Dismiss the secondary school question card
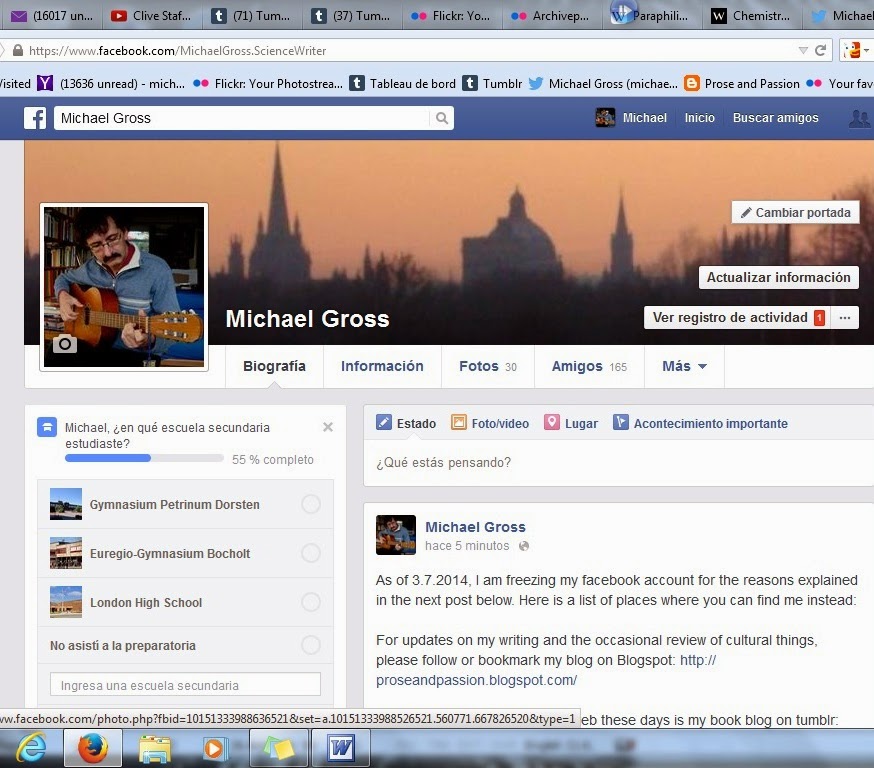The image size is (874, 768). tap(328, 427)
